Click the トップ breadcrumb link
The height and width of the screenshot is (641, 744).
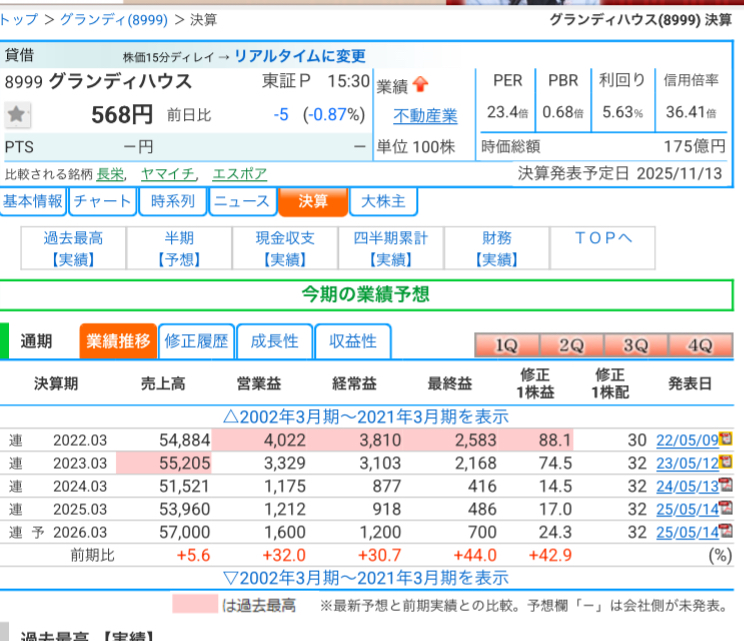pyautogui.click(x=19, y=19)
